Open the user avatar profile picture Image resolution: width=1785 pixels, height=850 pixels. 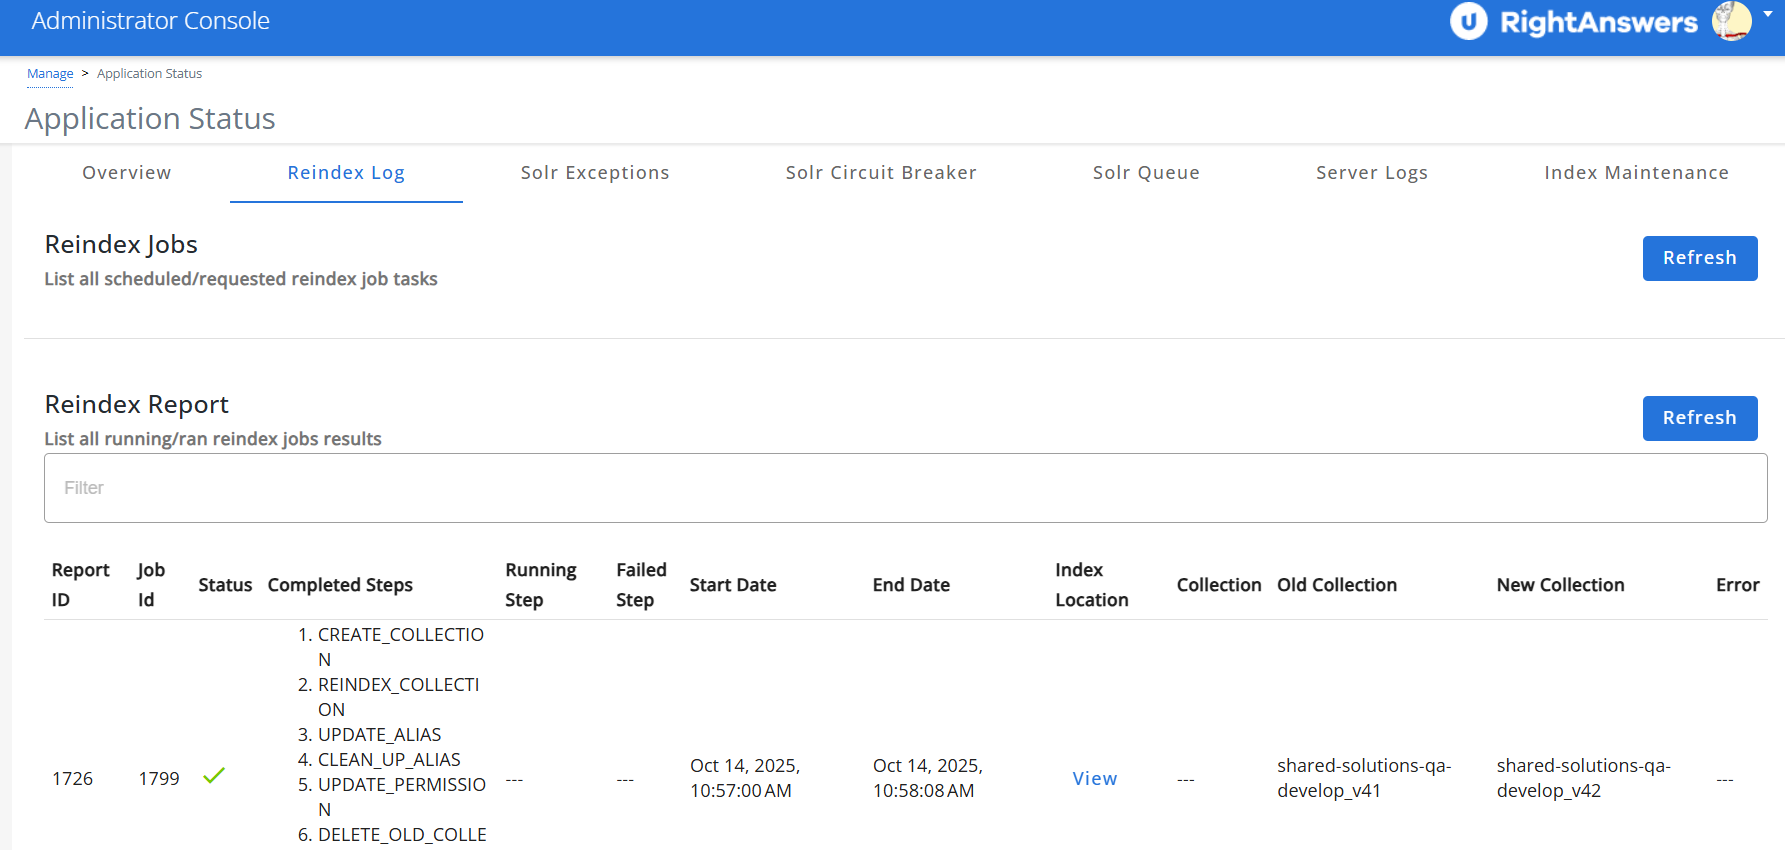point(1731,21)
